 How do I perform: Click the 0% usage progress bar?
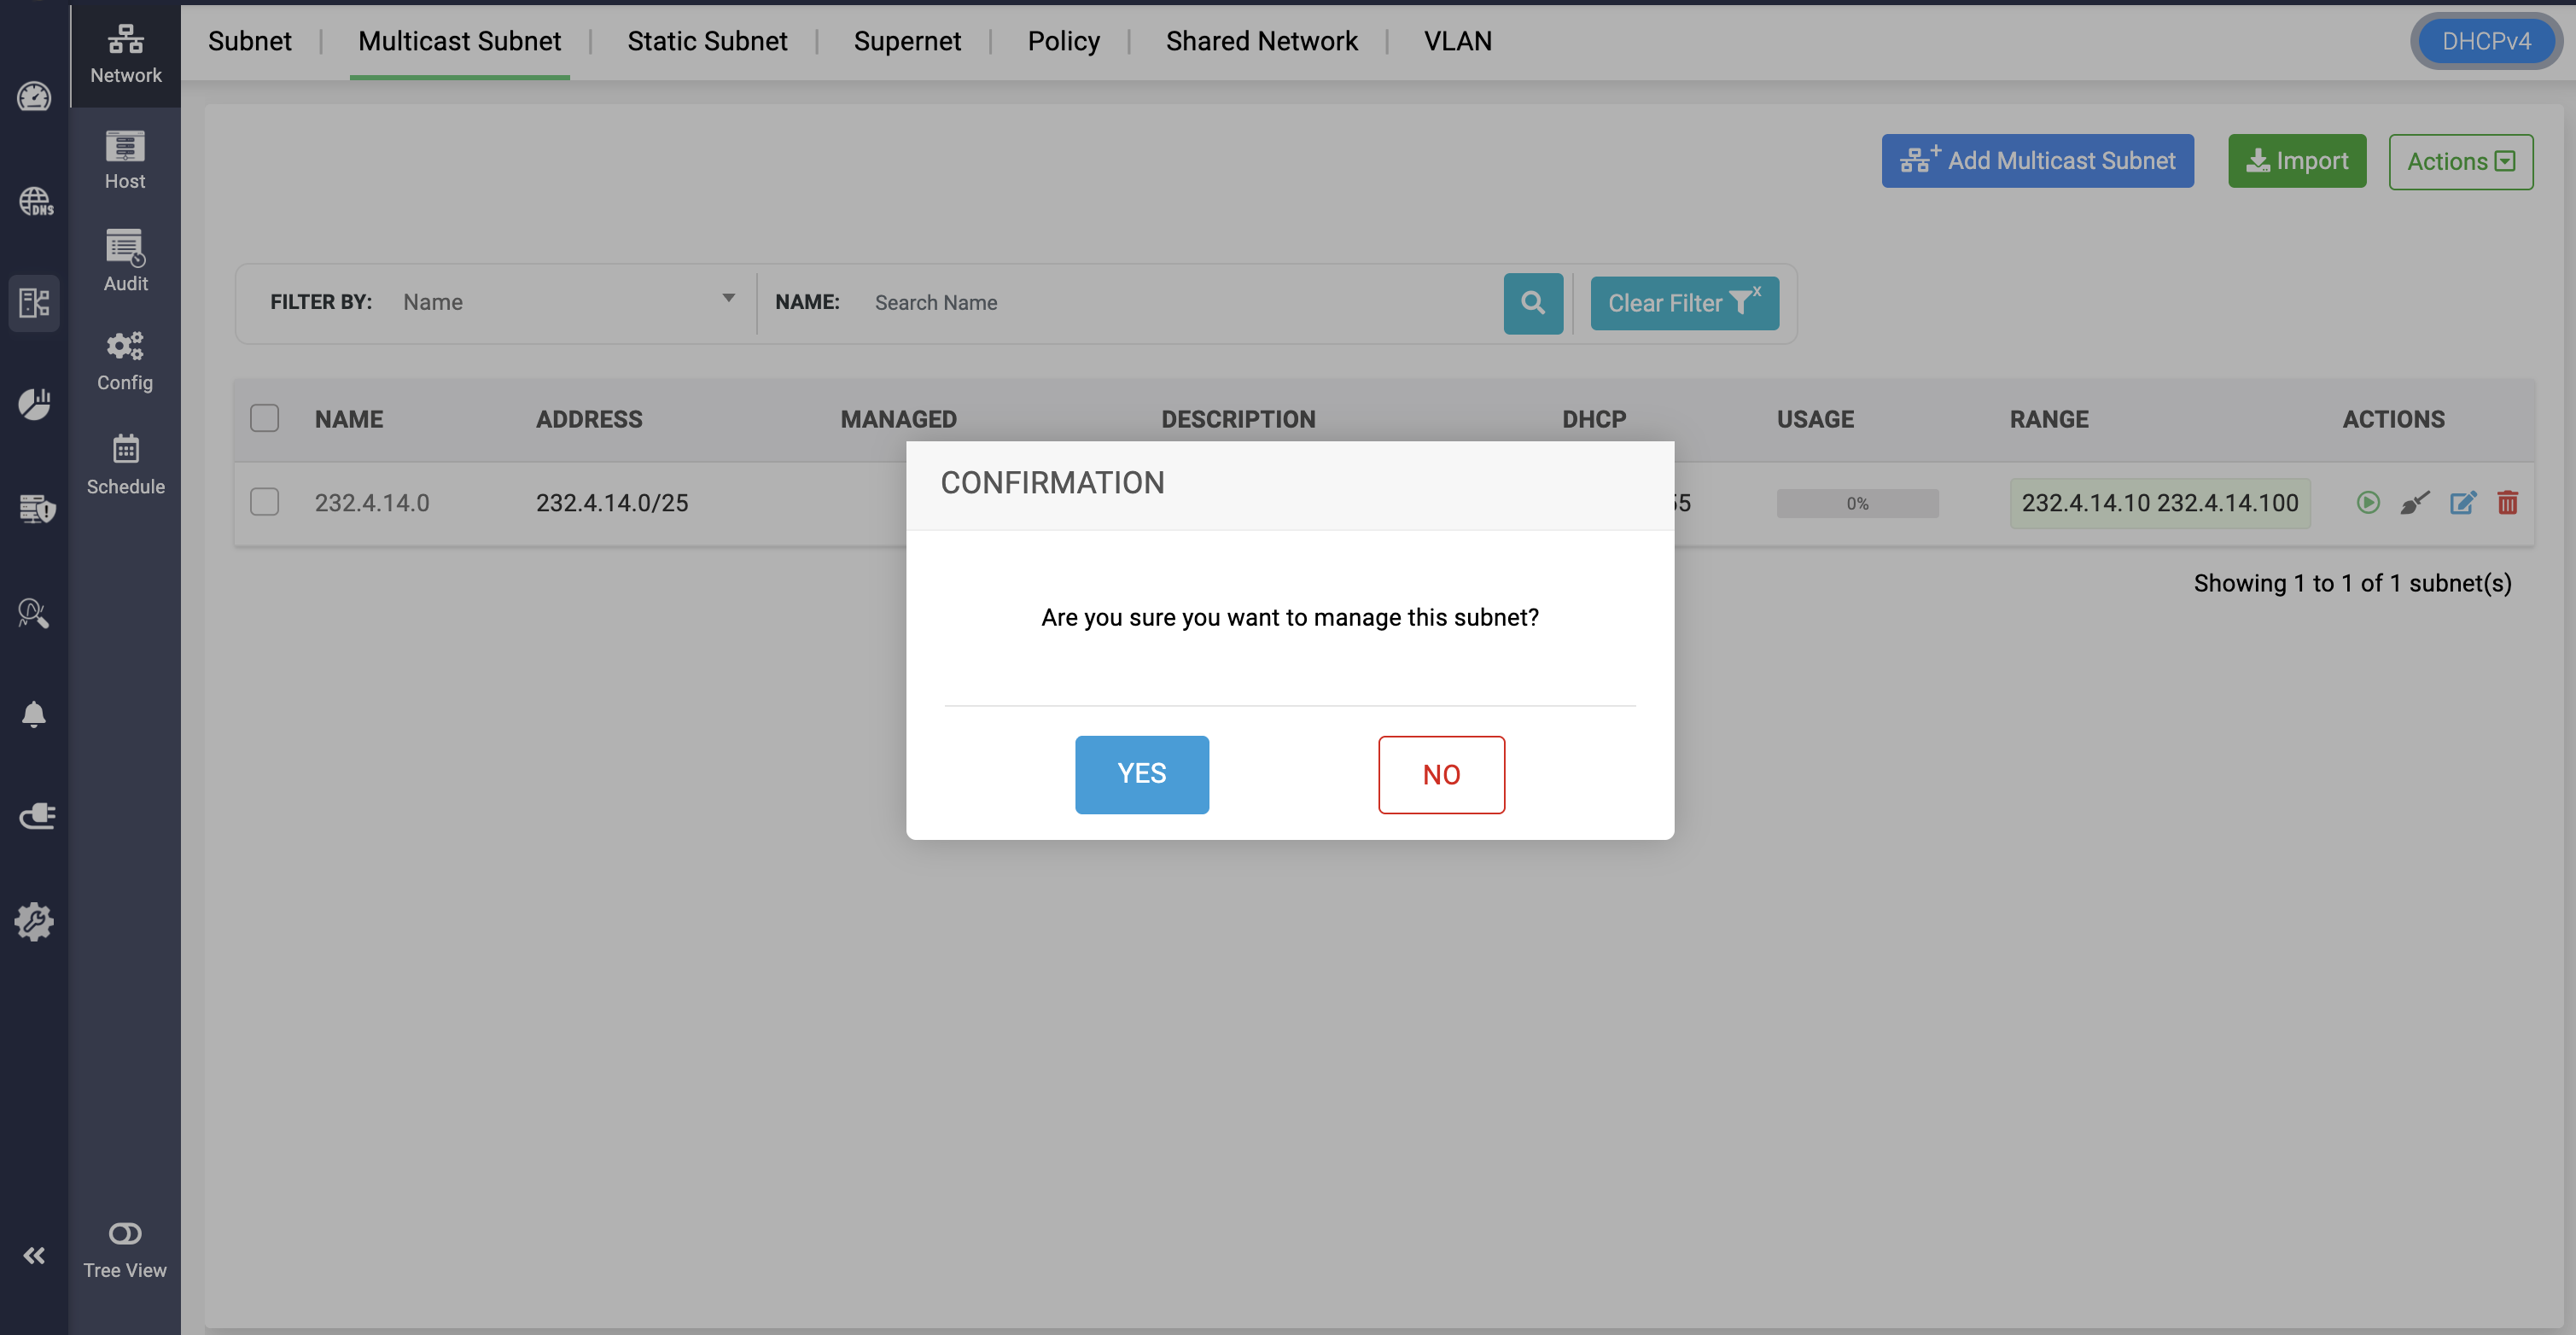point(1857,503)
